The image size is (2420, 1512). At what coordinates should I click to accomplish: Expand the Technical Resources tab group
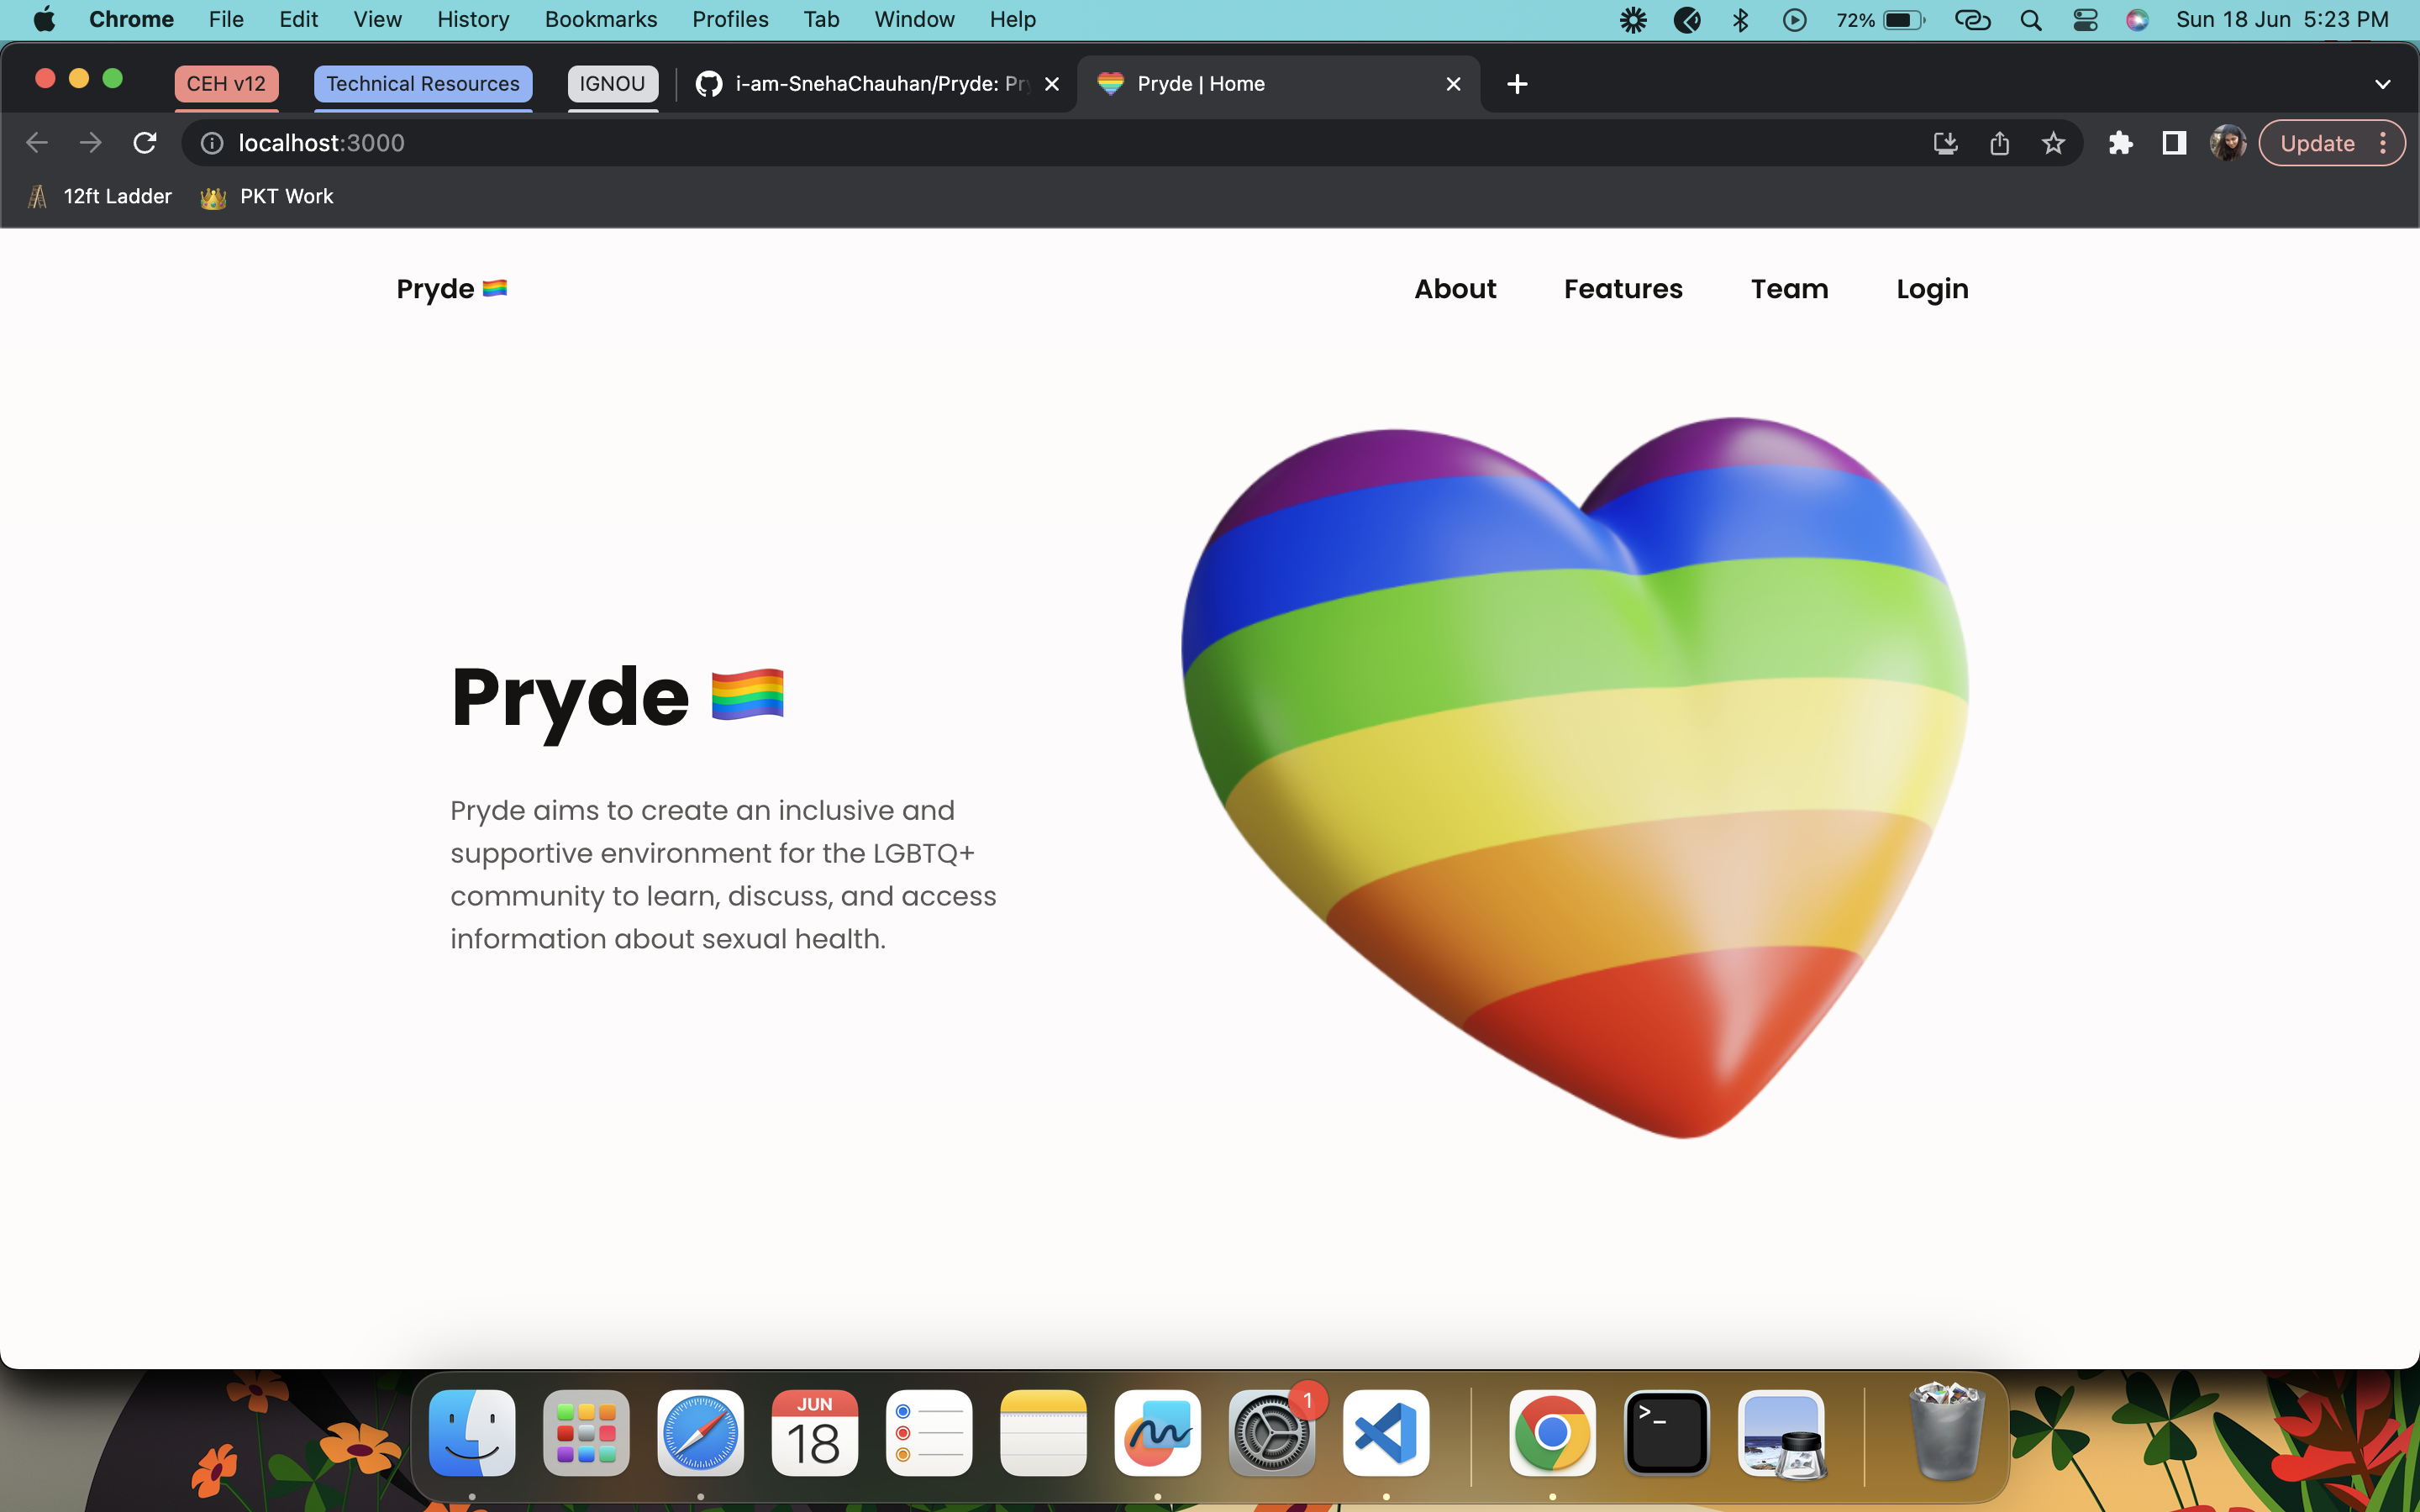(x=422, y=84)
